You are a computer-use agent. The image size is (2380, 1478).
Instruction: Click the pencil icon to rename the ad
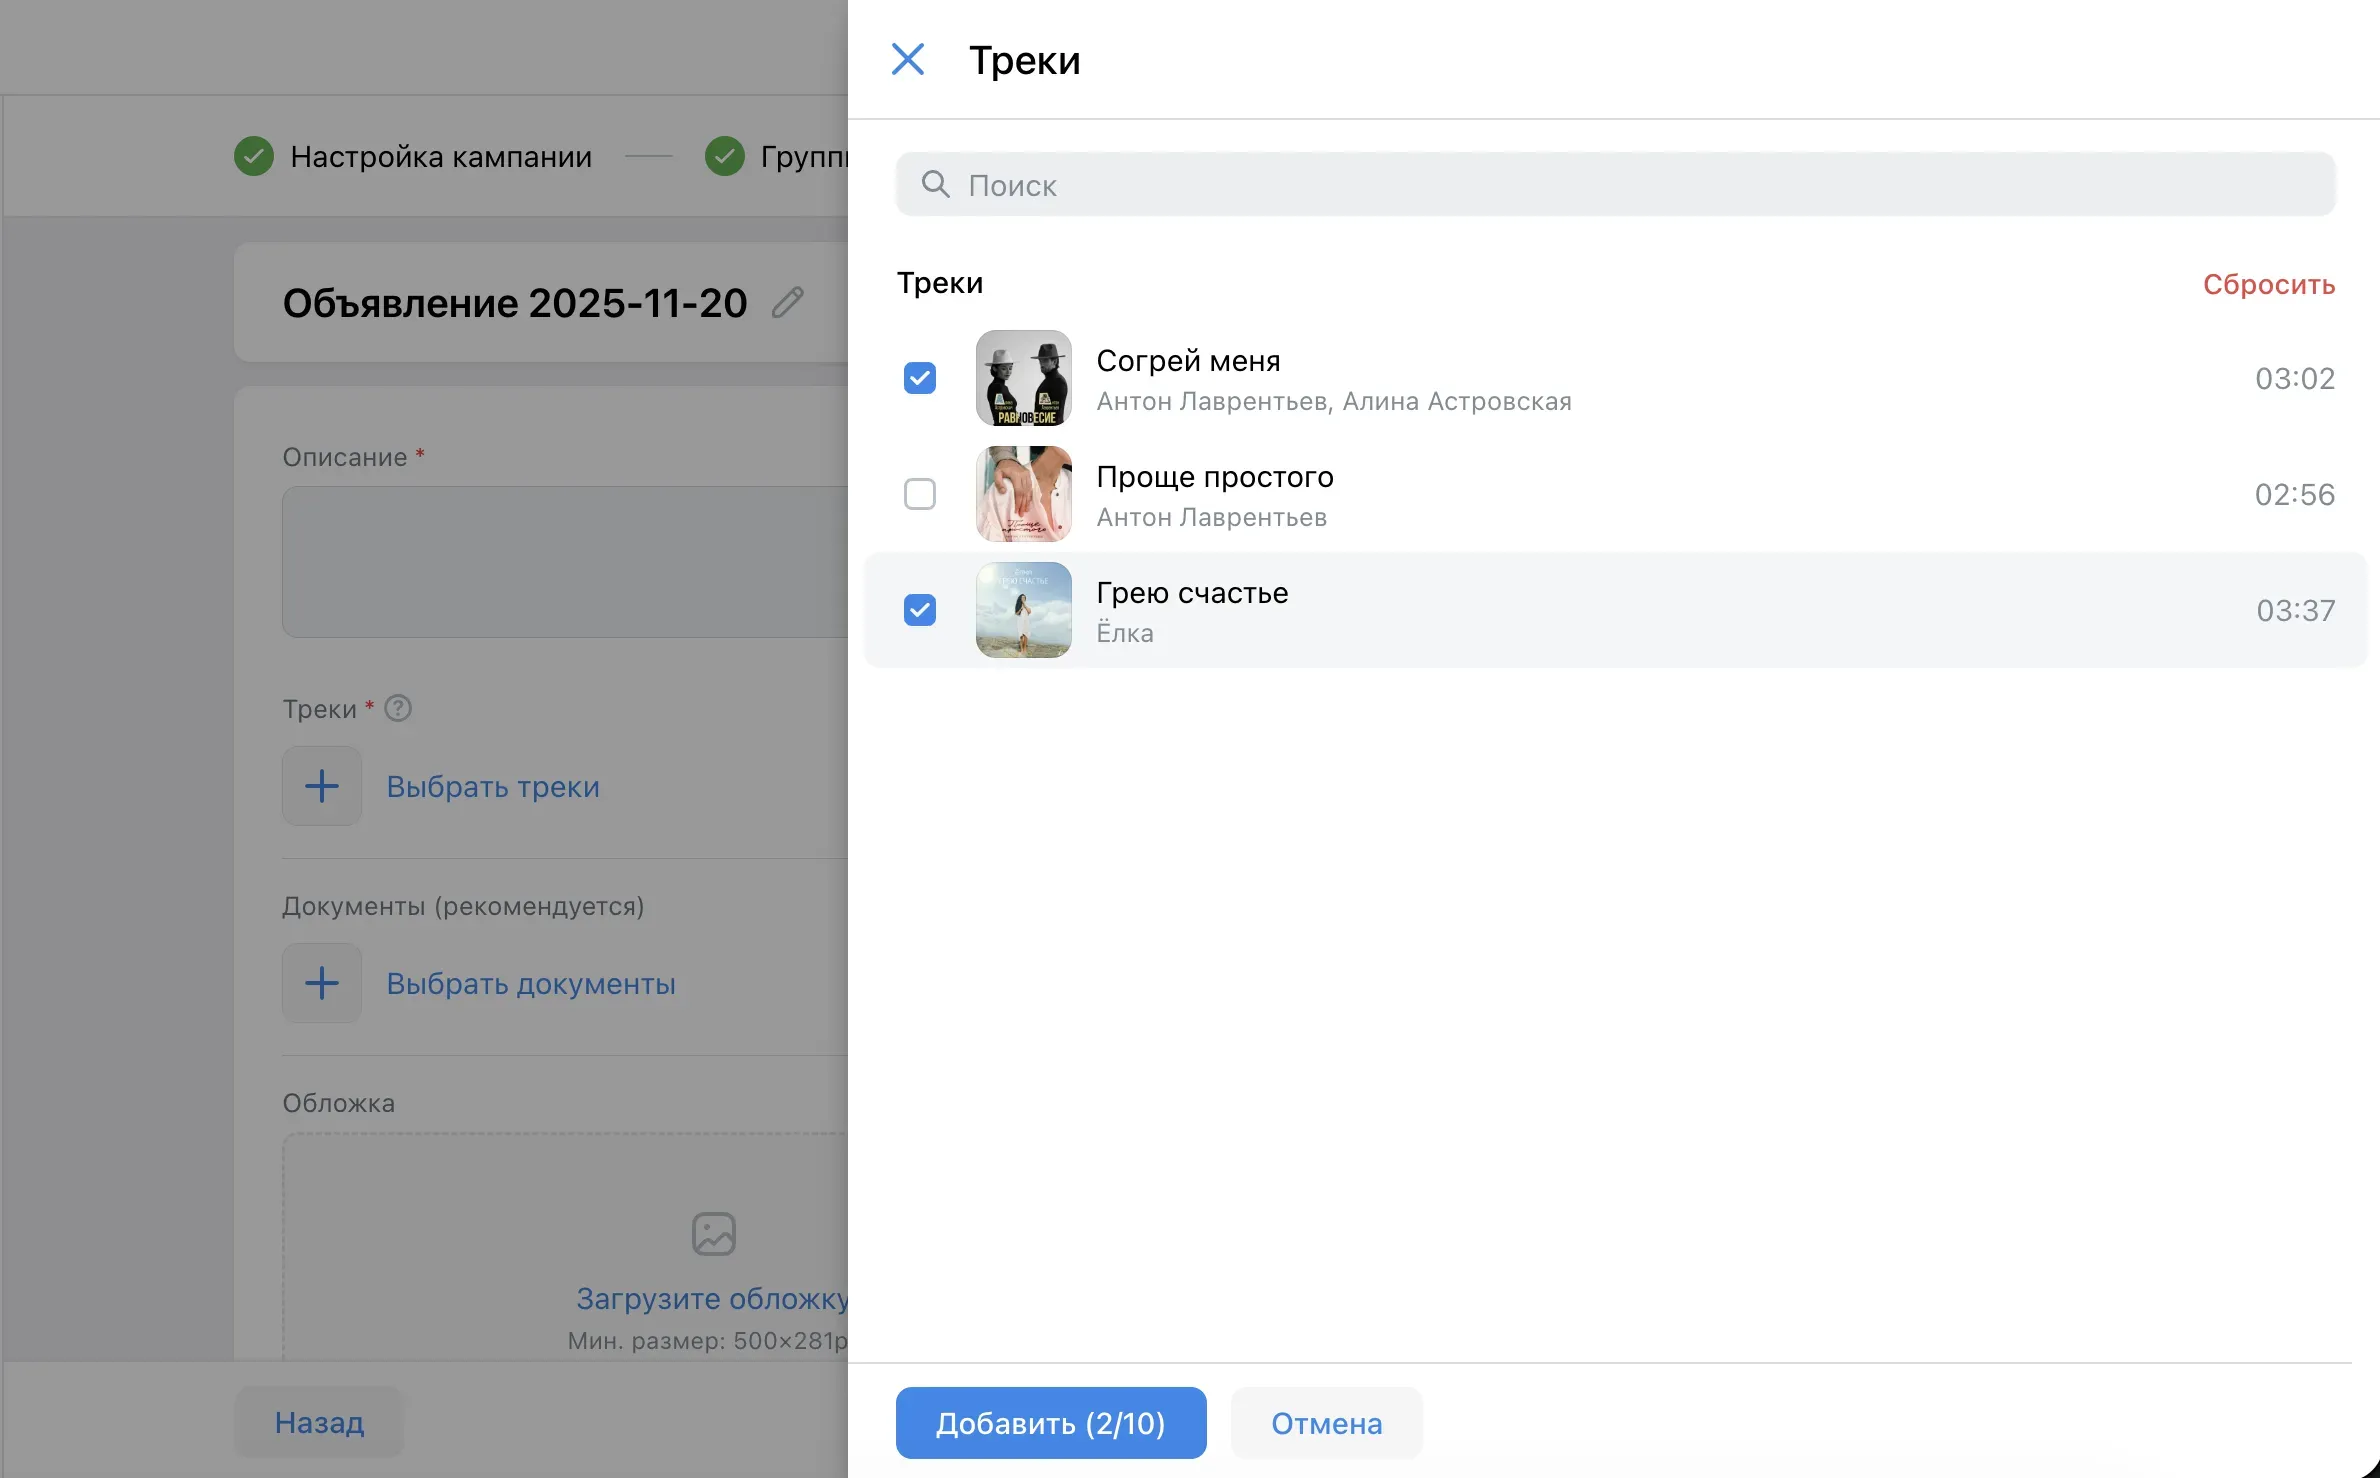point(788,302)
